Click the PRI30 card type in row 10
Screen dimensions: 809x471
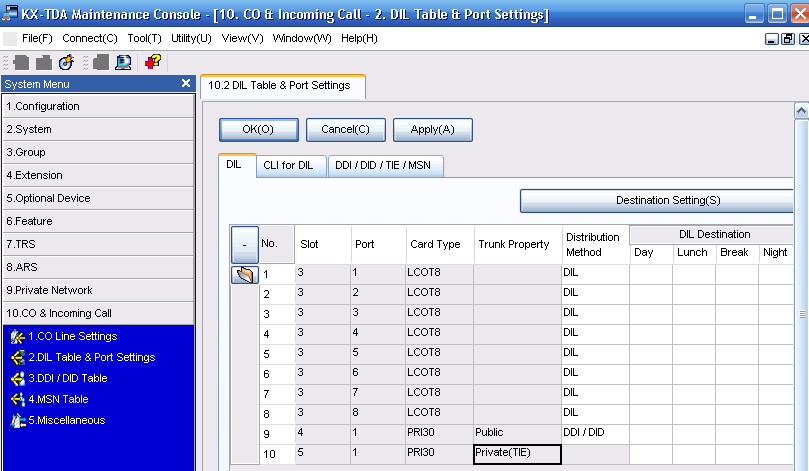point(439,454)
